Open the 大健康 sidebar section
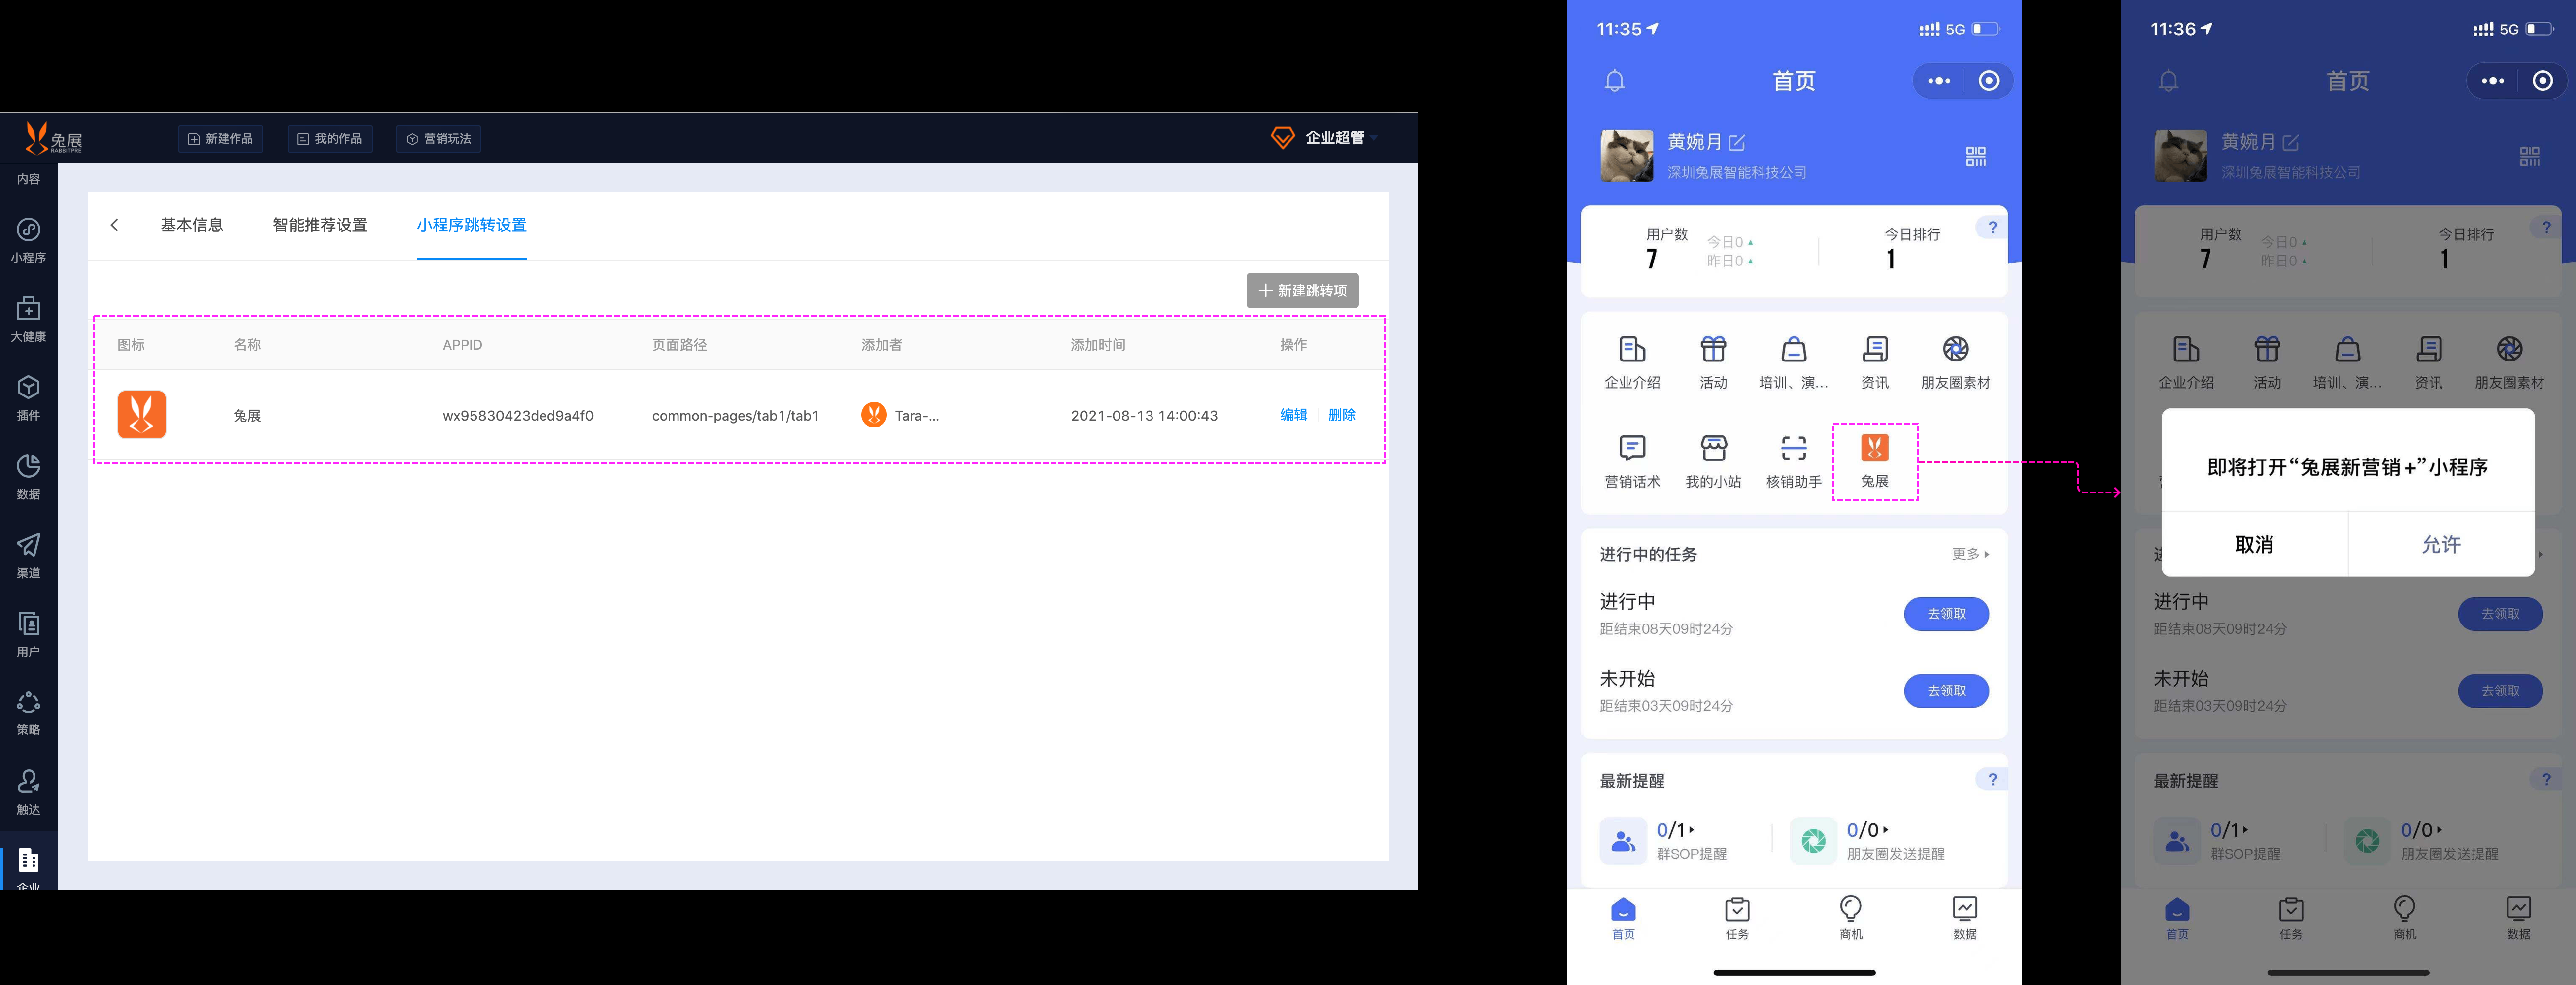 [28, 319]
